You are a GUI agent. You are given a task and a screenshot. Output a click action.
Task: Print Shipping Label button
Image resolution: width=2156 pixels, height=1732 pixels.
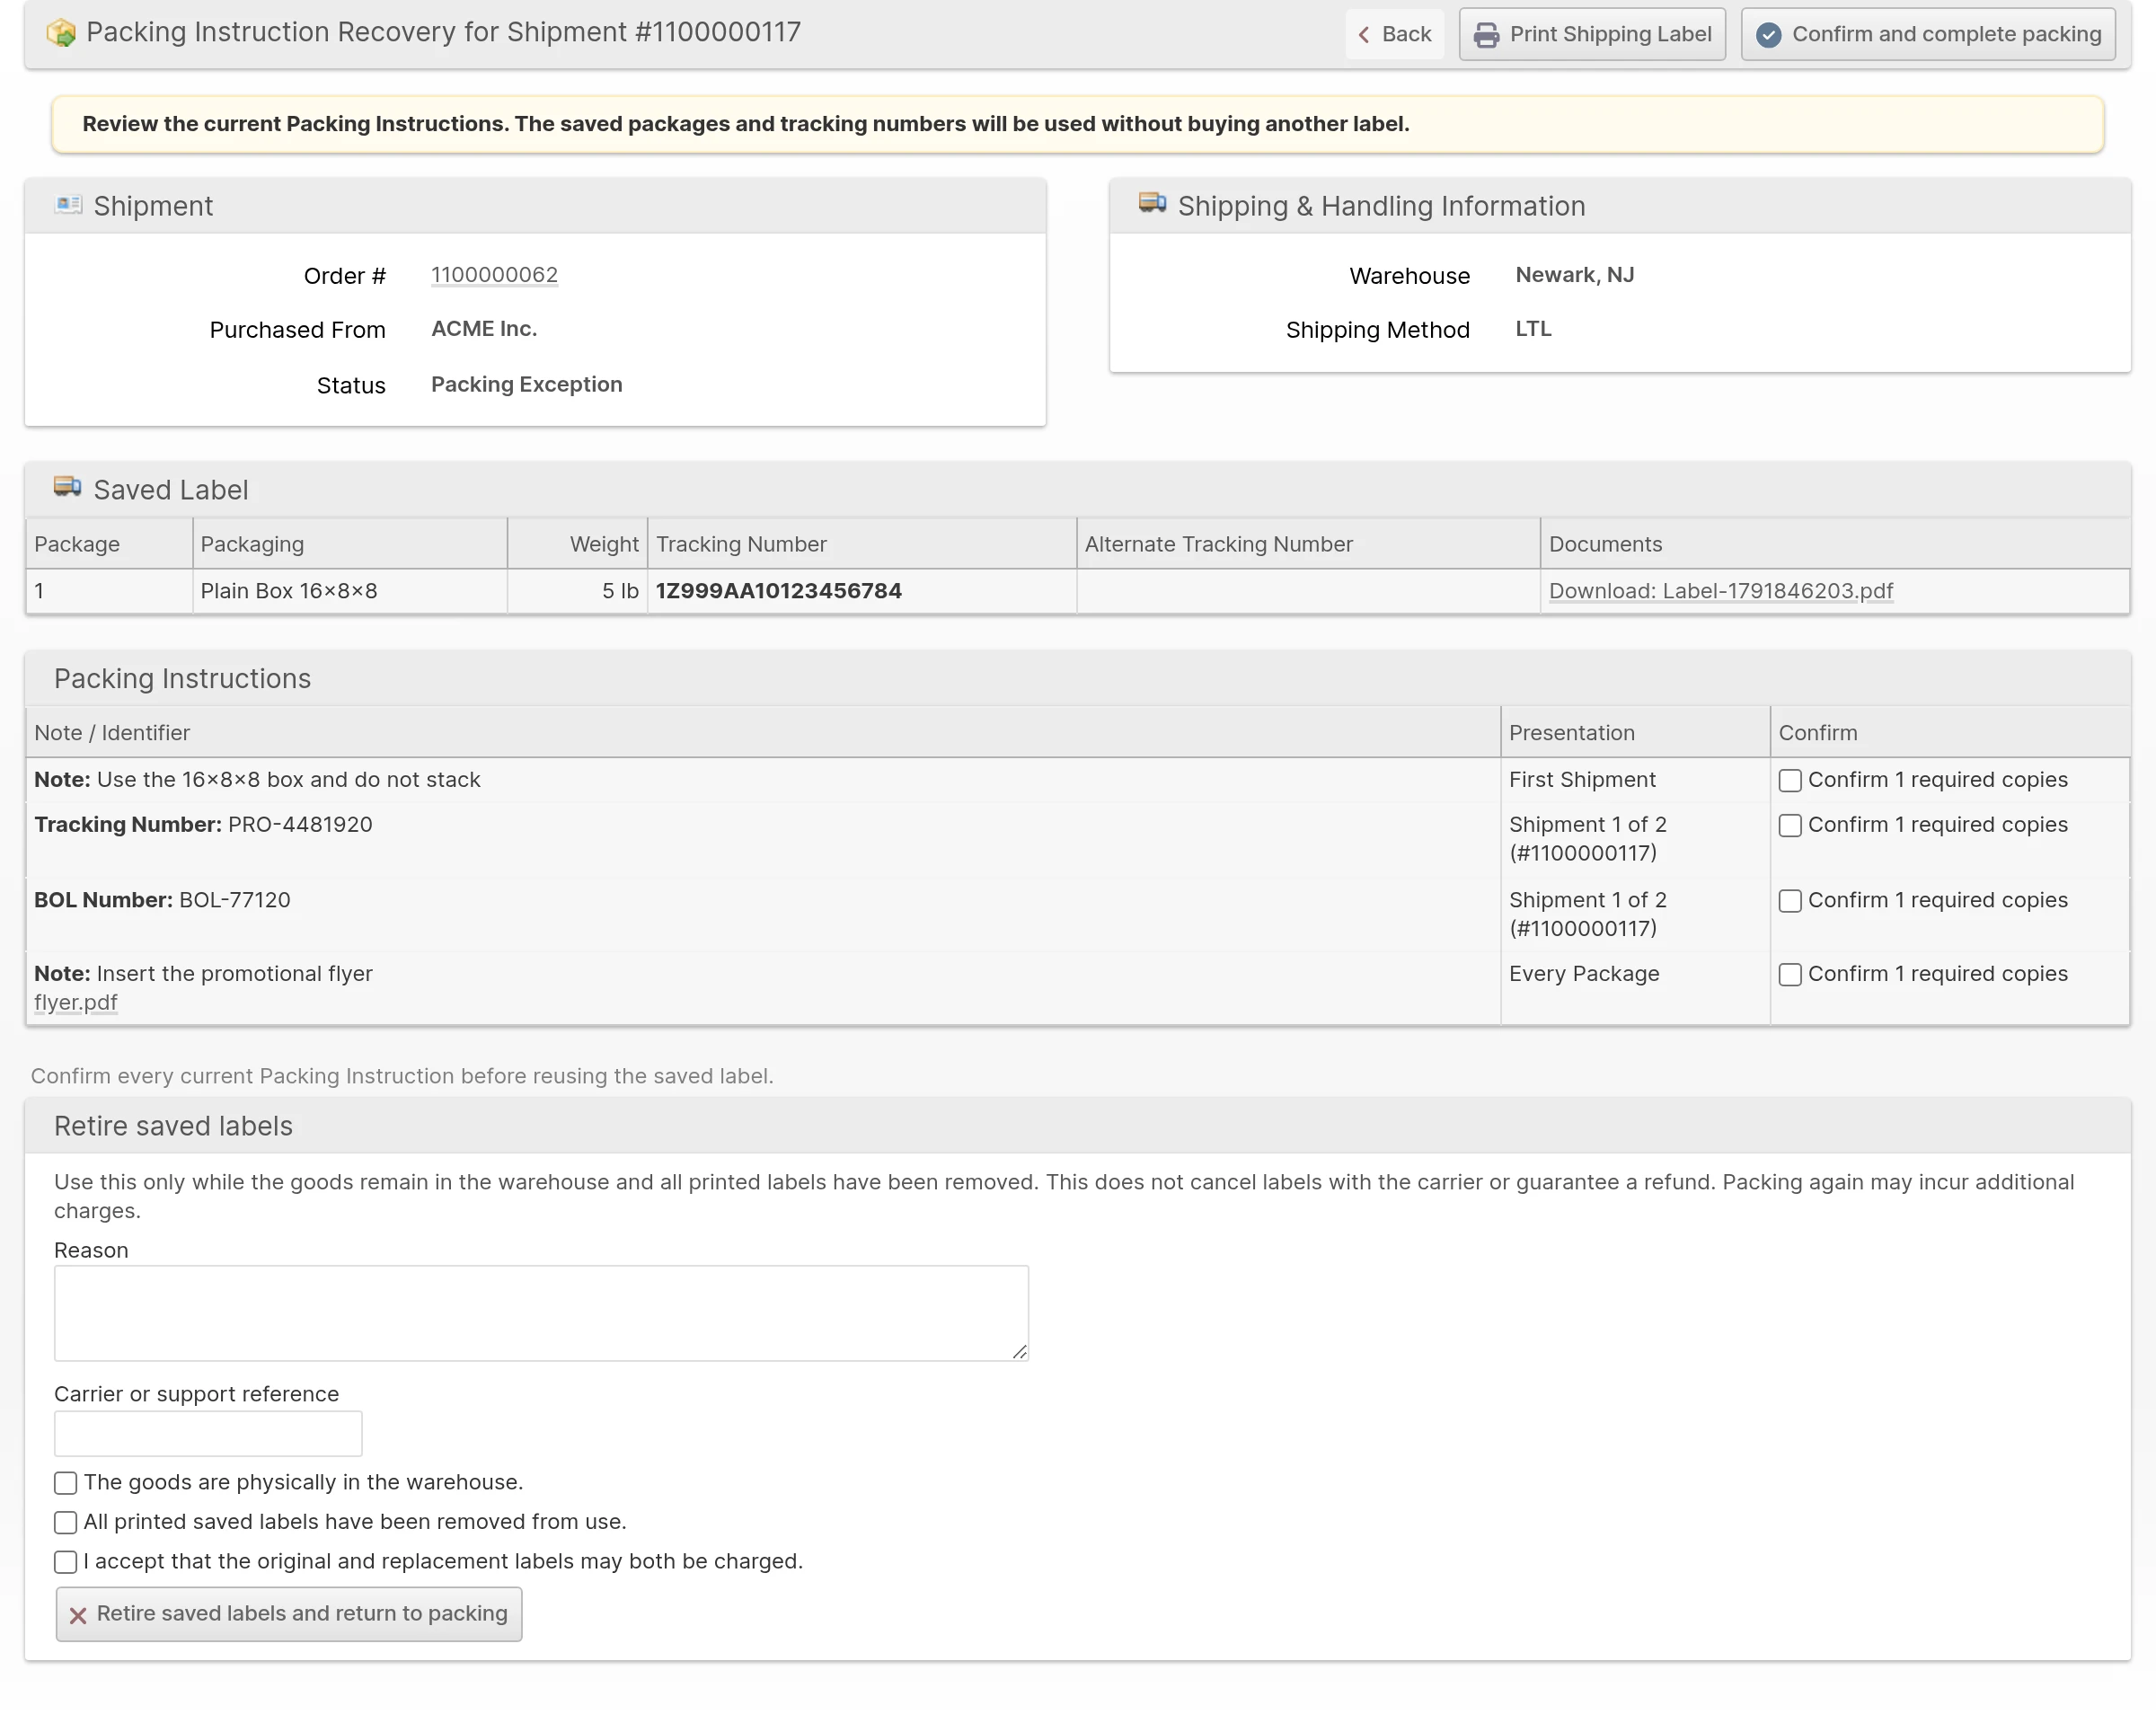click(x=1592, y=34)
